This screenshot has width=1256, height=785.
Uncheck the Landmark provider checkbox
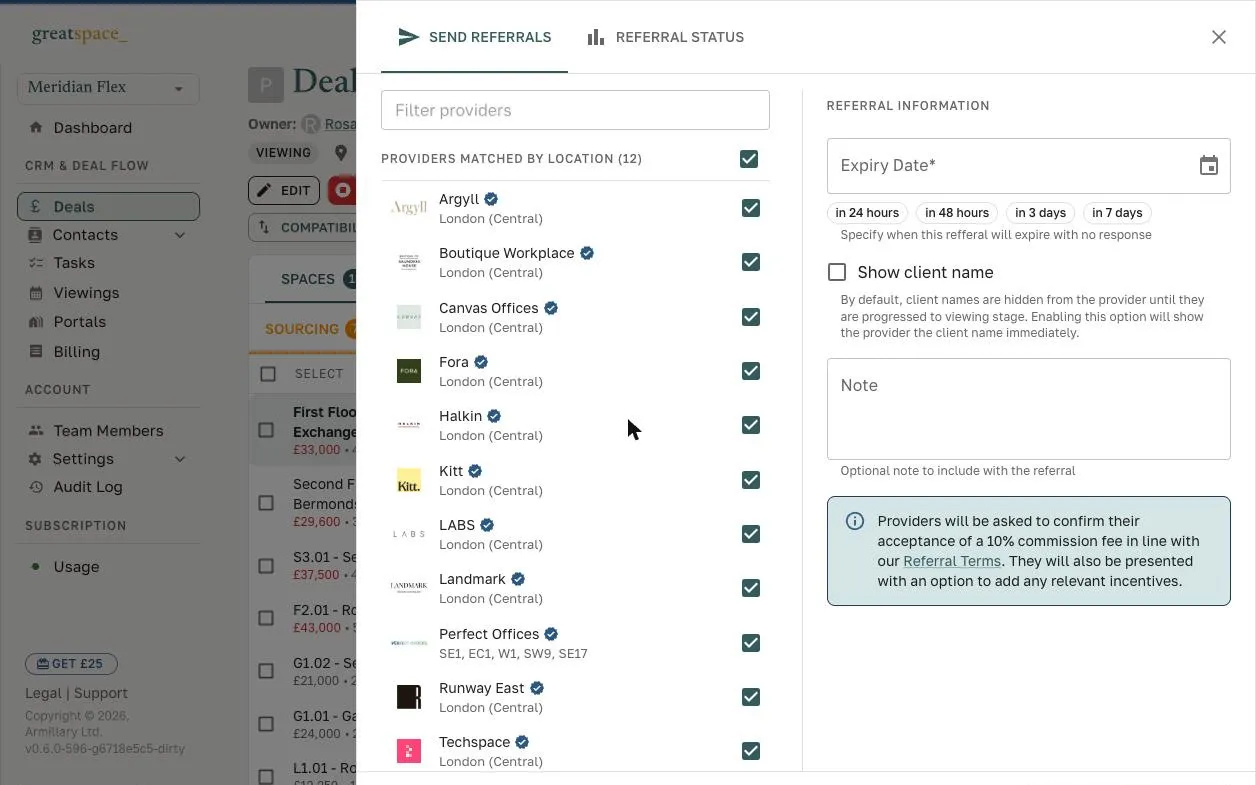pos(751,588)
